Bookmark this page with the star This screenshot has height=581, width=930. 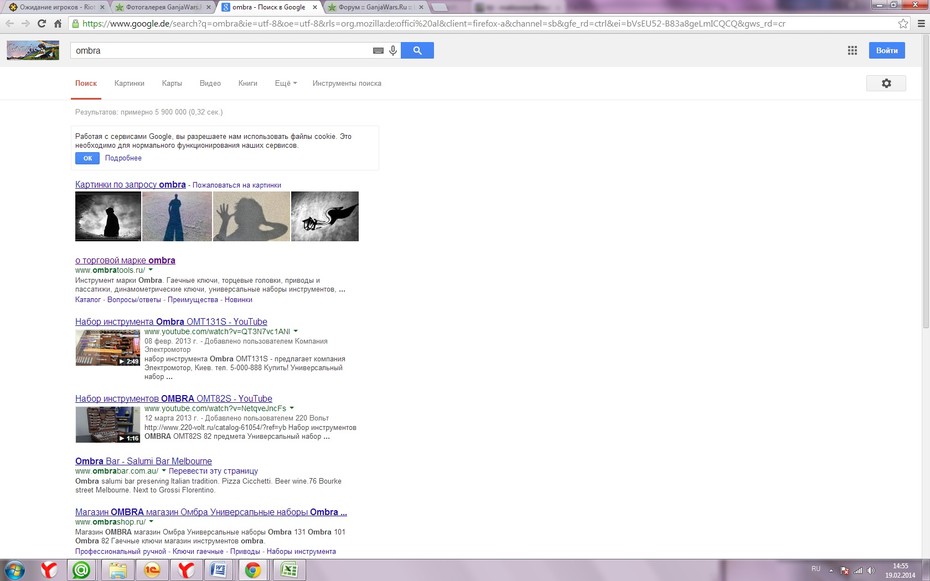[903, 24]
